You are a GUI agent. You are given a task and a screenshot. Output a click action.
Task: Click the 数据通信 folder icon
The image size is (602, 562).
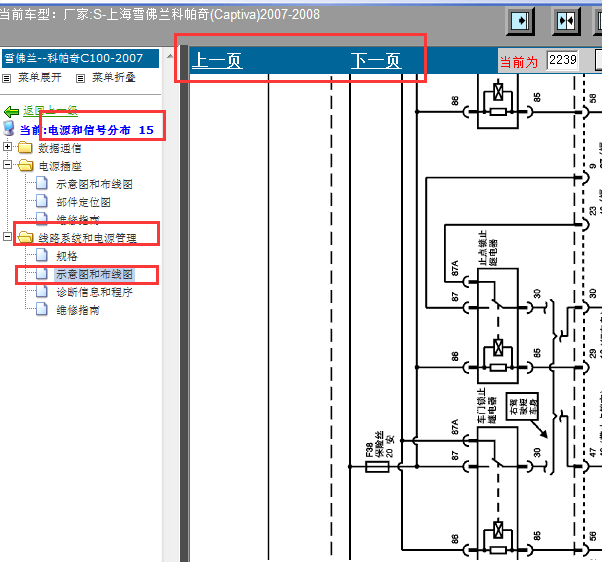point(25,147)
